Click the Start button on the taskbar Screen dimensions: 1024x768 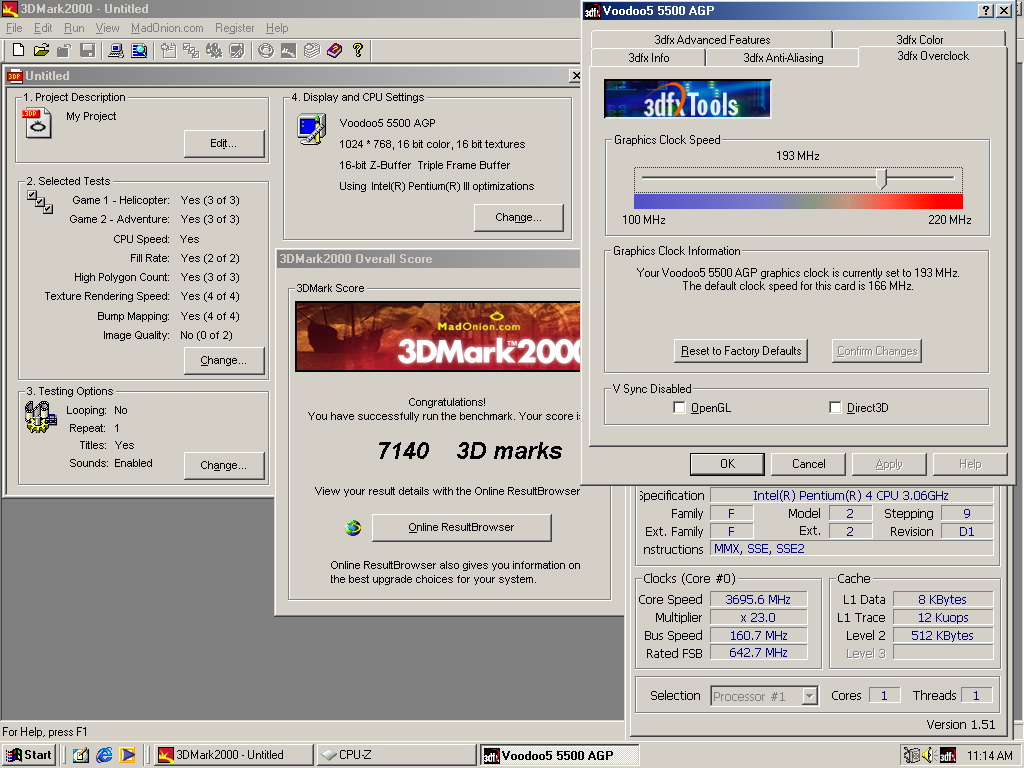click(x=28, y=755)
